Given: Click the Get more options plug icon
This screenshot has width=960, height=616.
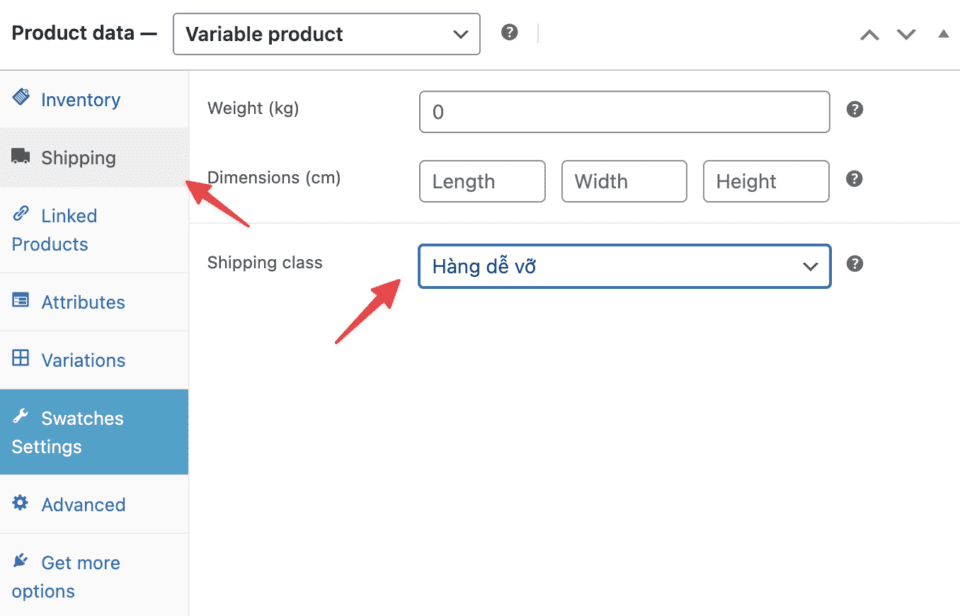Looking at the screenshot, I should click(20, 562).
